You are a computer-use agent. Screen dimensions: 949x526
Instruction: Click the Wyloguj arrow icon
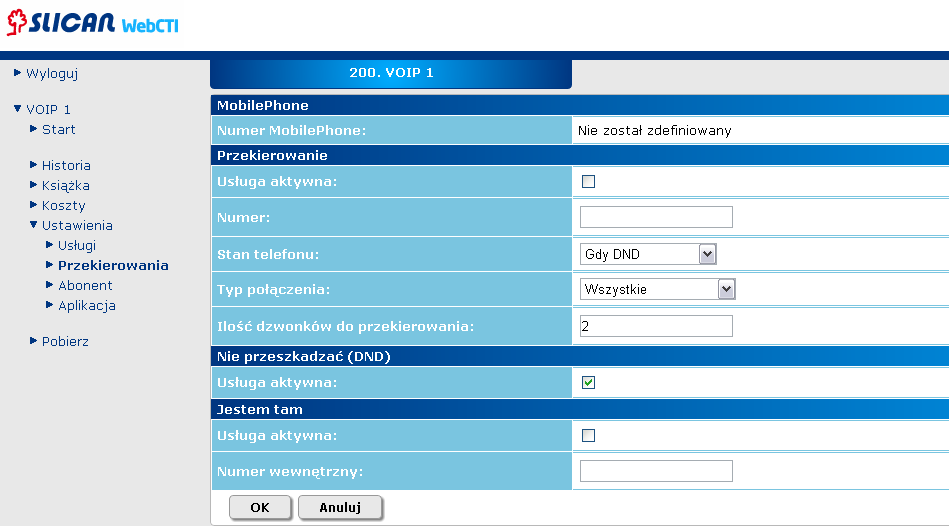pyautogui.click(x=18, y=73)
